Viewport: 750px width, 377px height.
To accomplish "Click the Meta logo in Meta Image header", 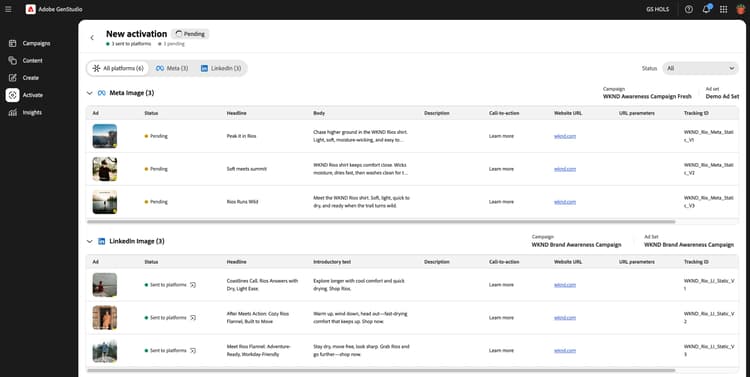I will pos(101,93).
